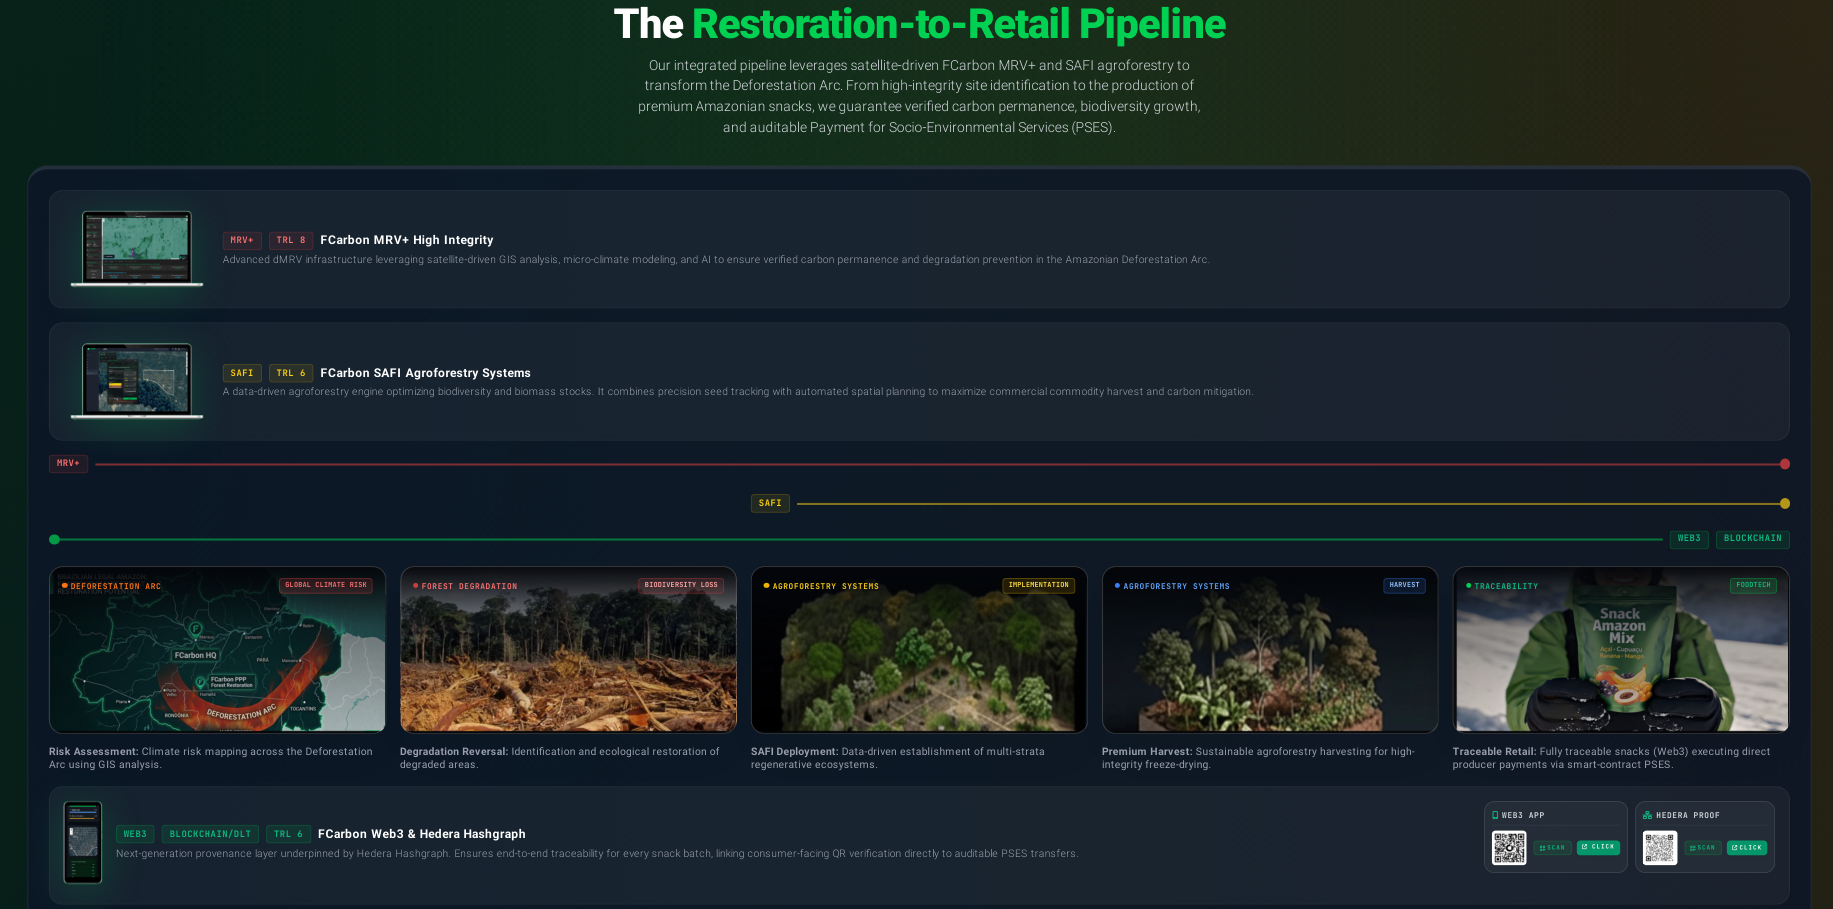Open the HEDERA PROOF Click button
The image size is (1833, 909).
1747,847
